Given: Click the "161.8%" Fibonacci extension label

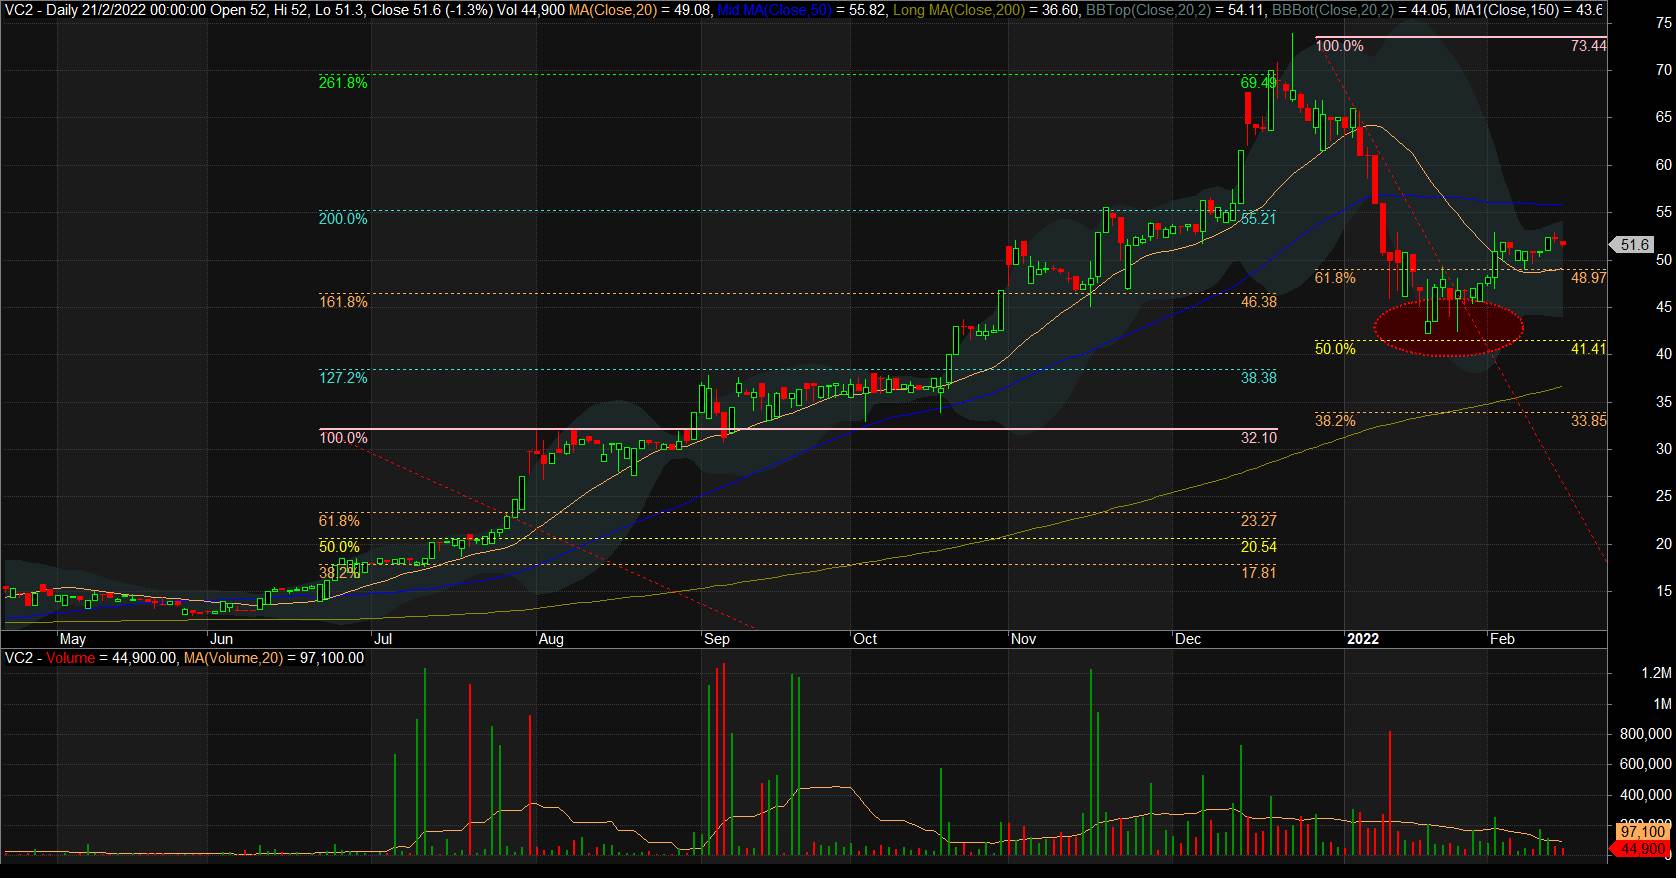Looking at the screenshot, I should click(x=343, y=302).
